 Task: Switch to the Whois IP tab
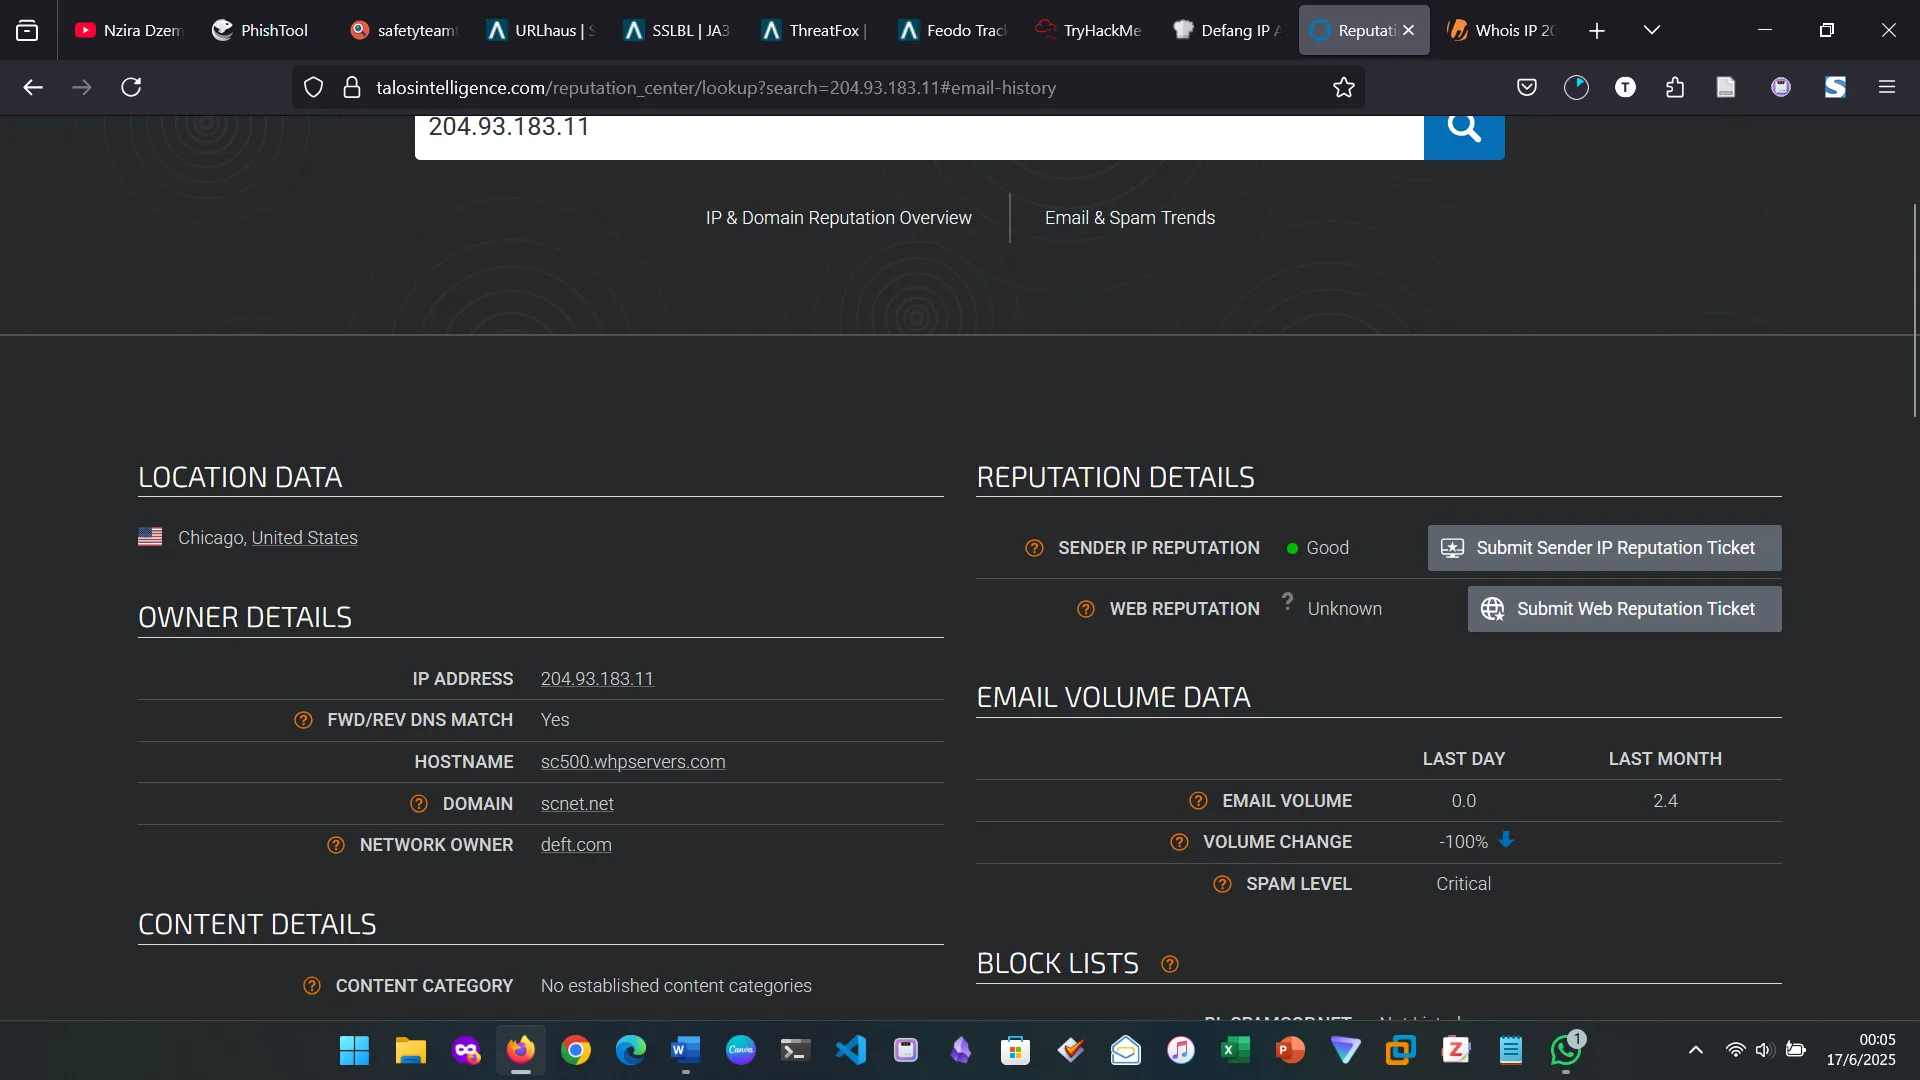(1502, 30)
